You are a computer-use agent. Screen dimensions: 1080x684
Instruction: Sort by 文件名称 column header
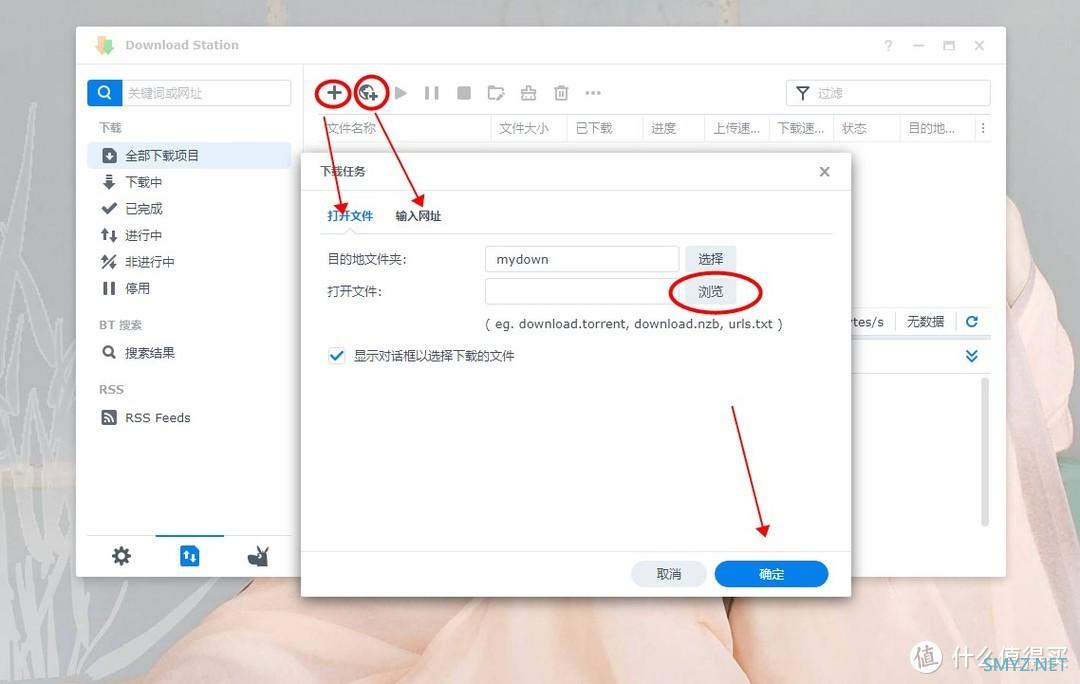tap(406, 128)
